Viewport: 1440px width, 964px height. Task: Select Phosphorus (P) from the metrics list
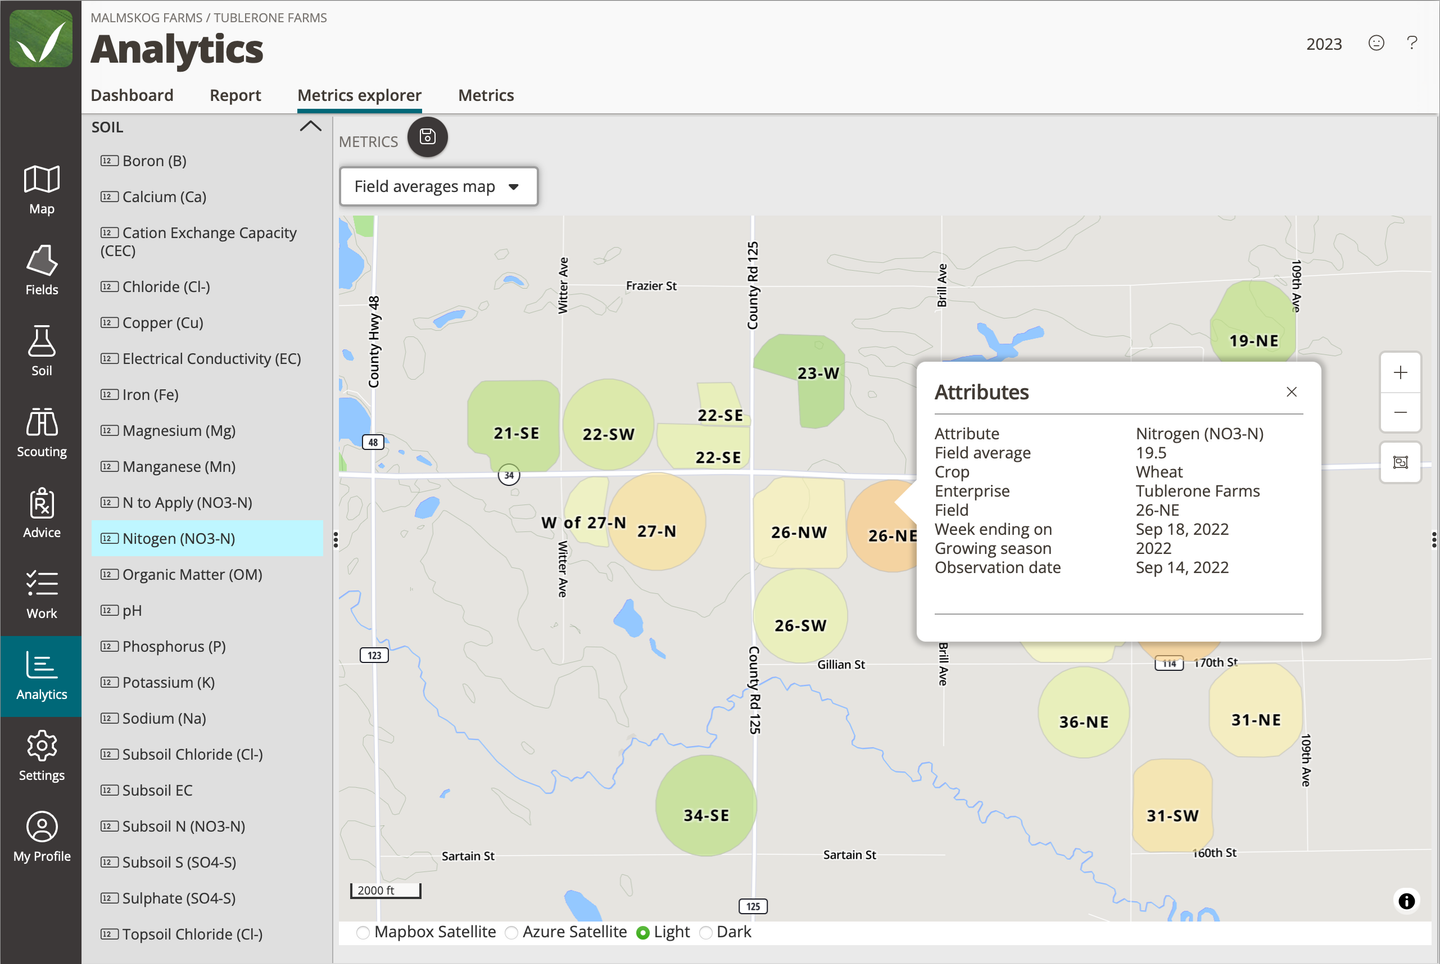172,646
